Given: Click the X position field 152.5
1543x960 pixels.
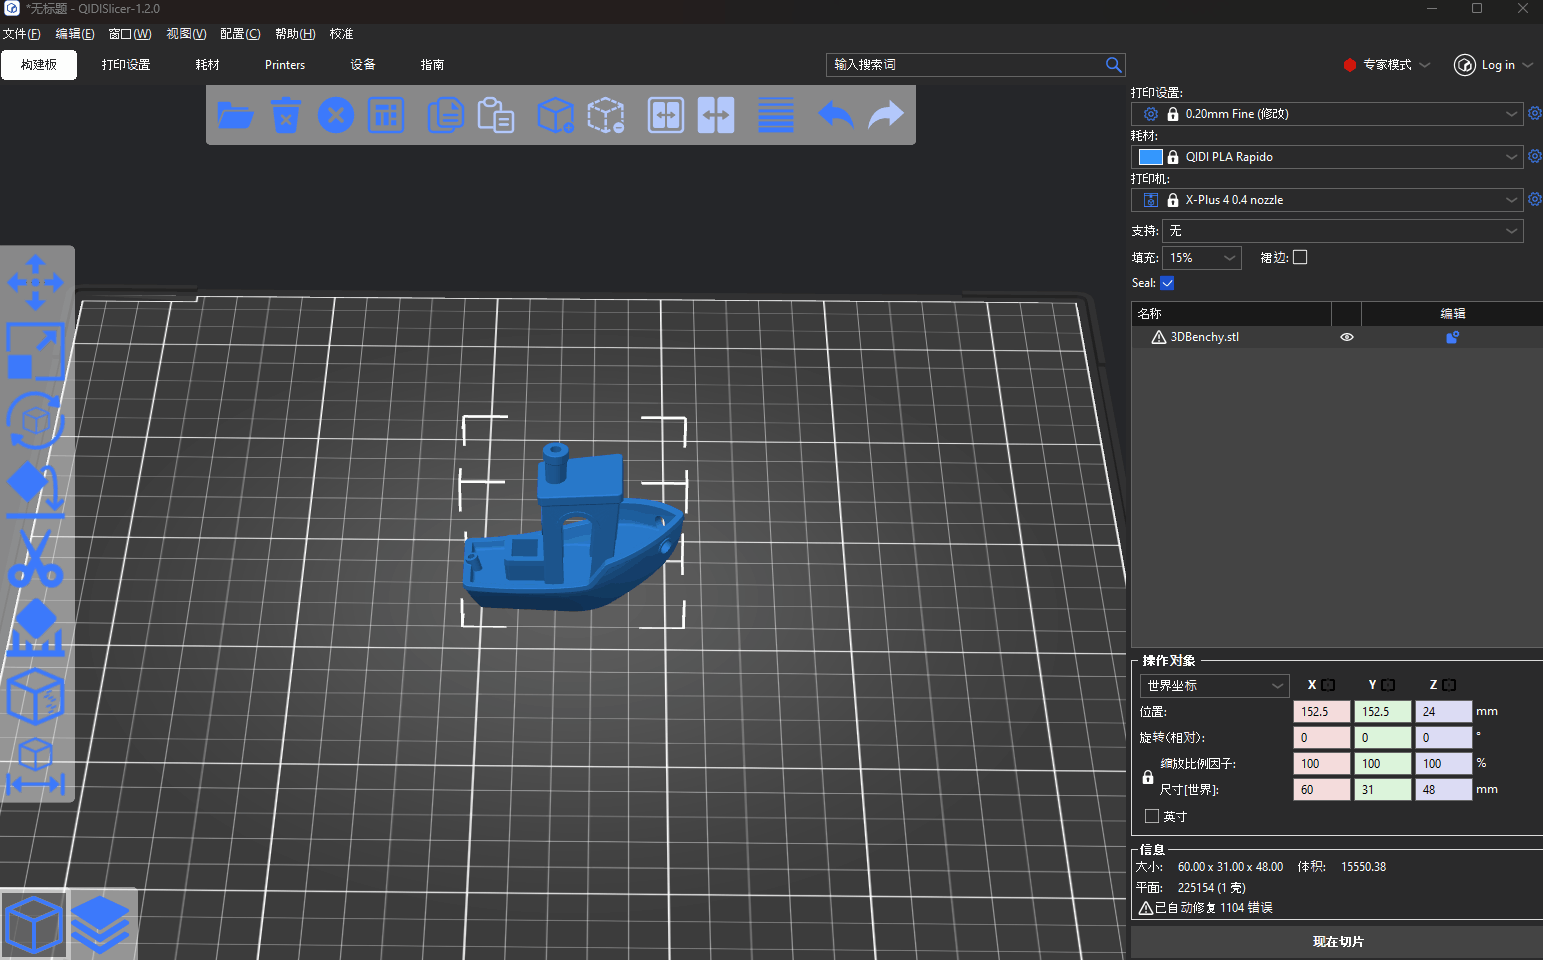Looking at the screenshot, I should coord(1321,712).
